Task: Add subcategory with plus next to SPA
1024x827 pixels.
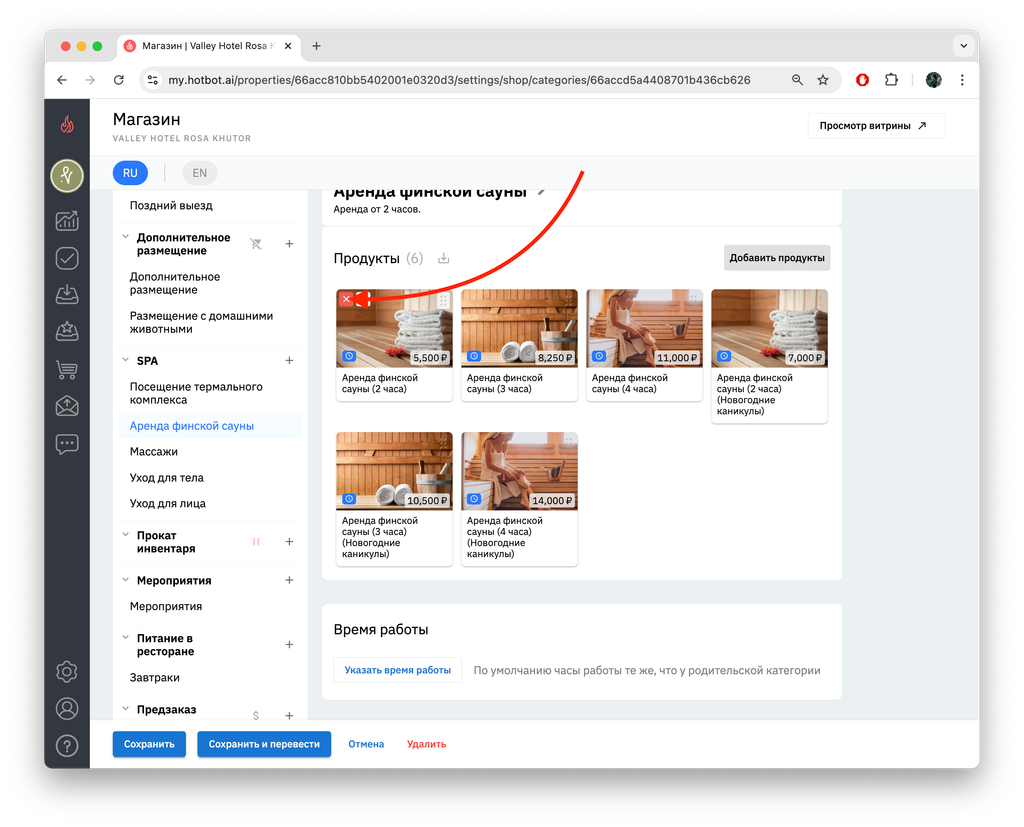Action: point(289,361)
